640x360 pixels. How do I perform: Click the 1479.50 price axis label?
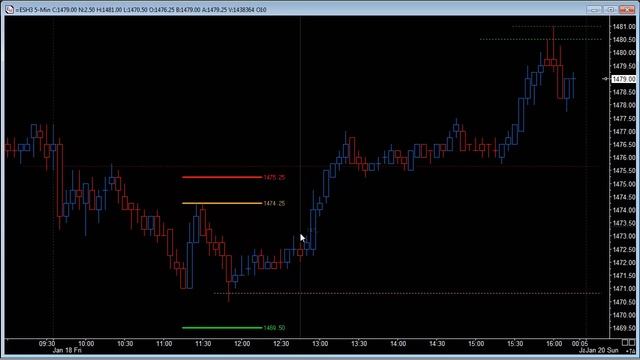pos(624,66)
